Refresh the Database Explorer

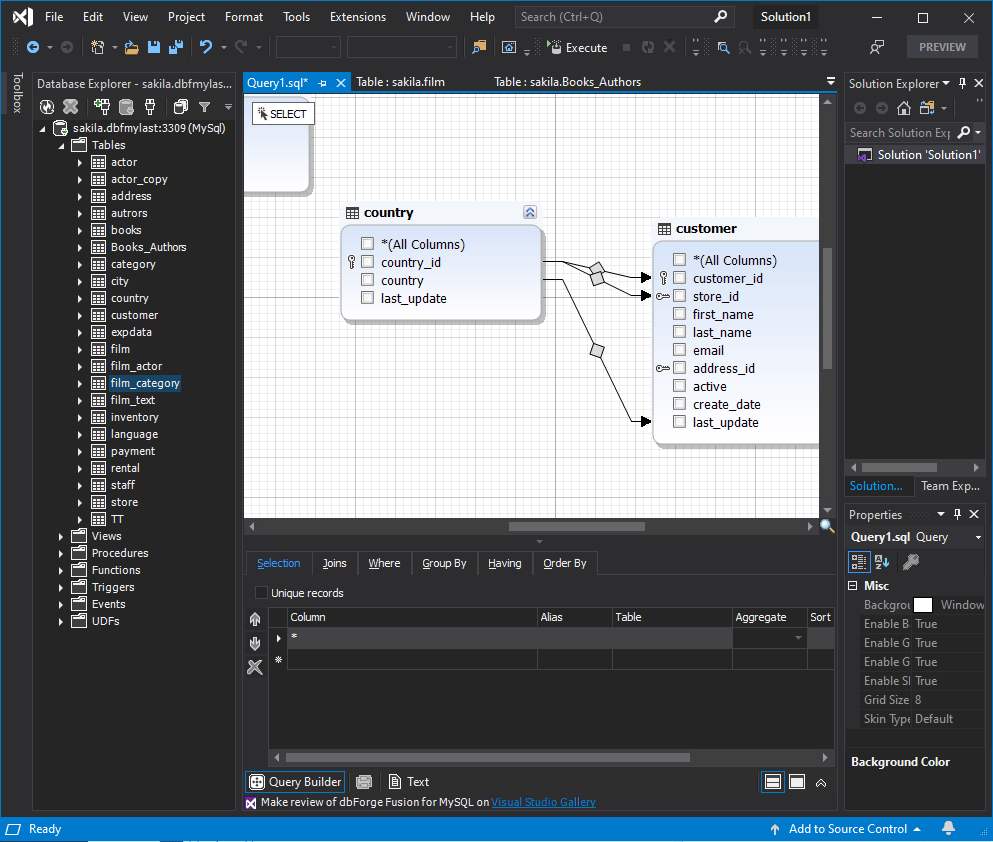(47, 106)
